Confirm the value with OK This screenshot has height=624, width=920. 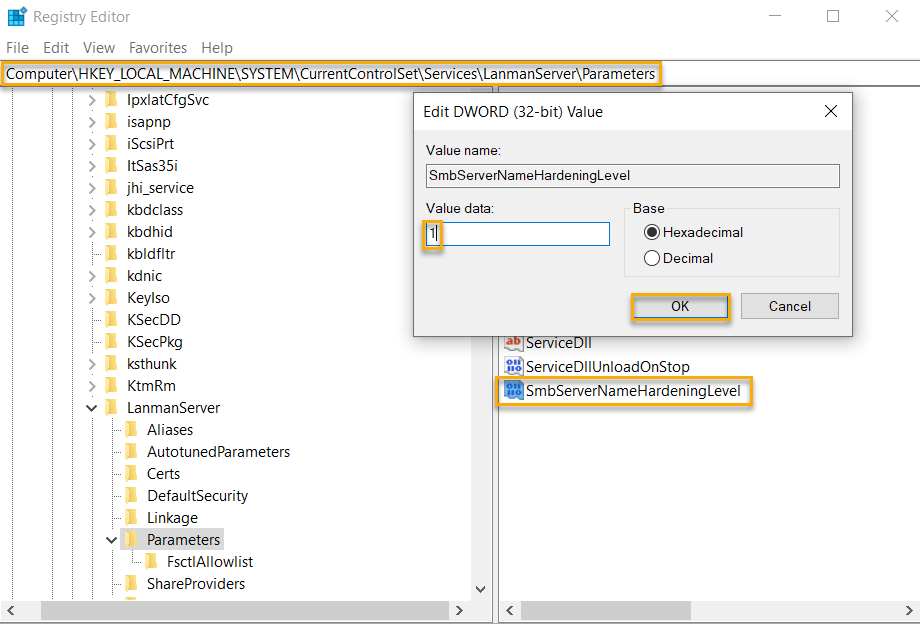click(680, 306)
